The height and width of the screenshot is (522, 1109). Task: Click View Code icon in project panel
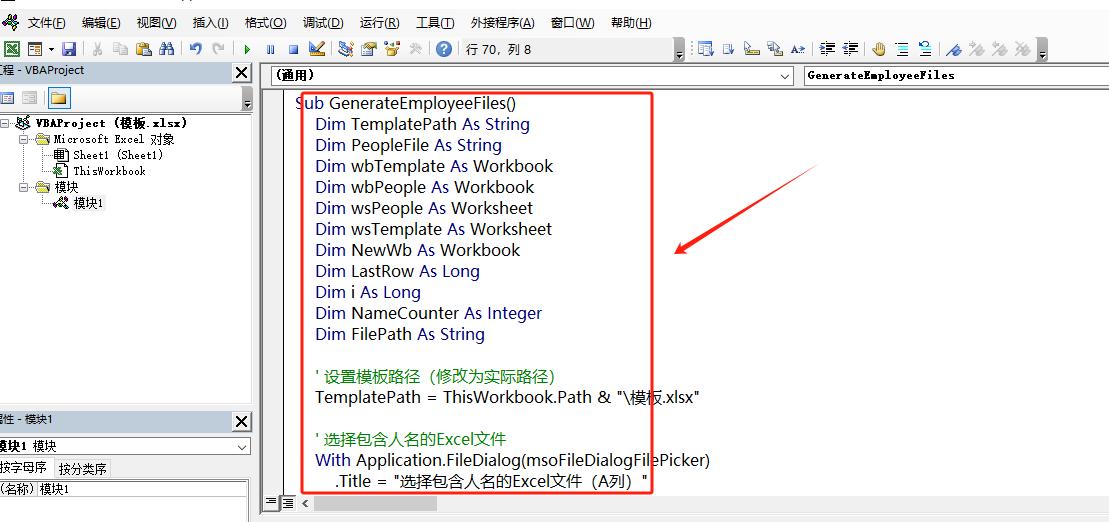coord(8,98)
